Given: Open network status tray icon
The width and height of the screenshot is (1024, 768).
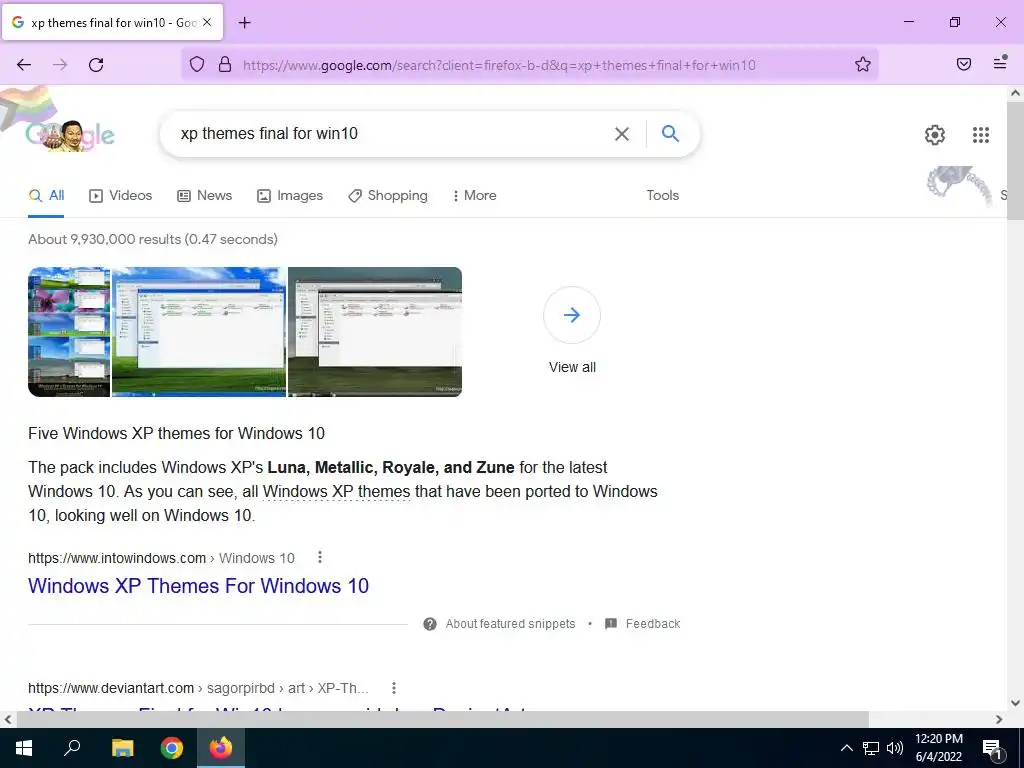Looking at the screenshot, I should point(871,748).
